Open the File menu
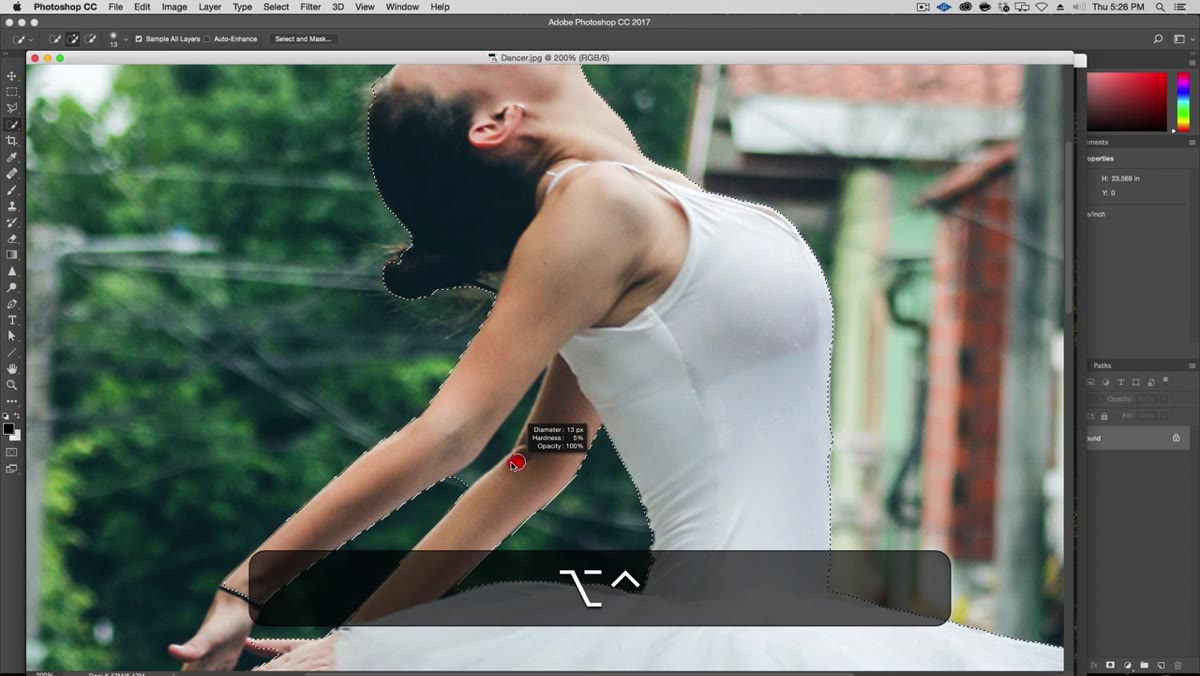The height and width of the screenshot is (676, 1200). pos(116,7)
